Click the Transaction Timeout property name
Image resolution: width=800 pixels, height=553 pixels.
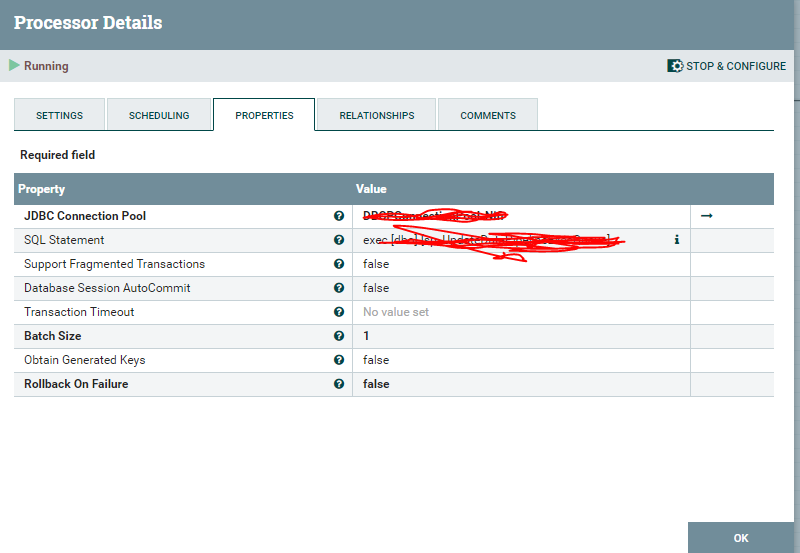tap(79, 312)
